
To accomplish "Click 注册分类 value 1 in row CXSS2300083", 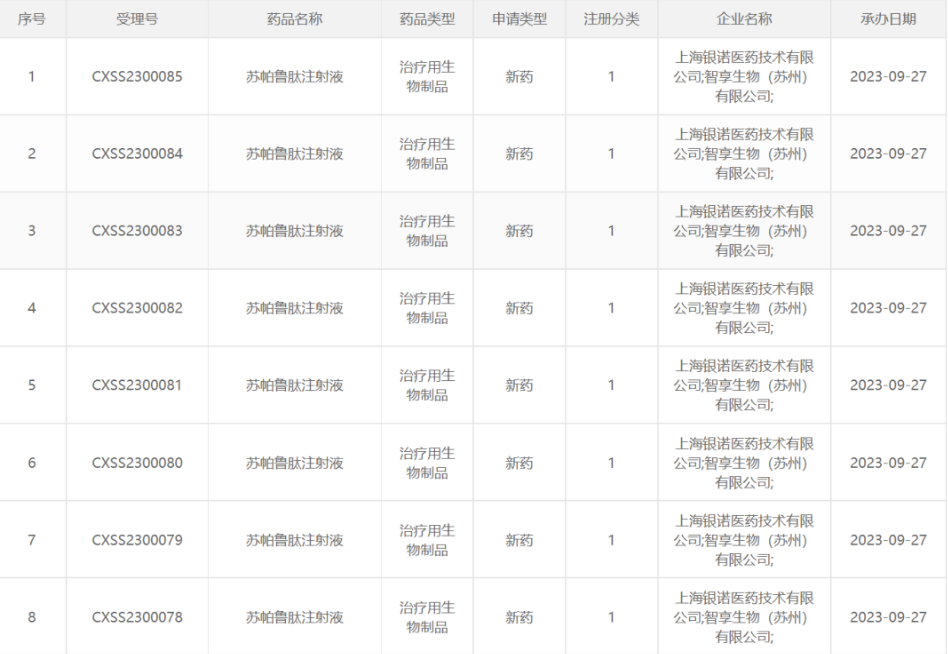I will pos(611,231).
